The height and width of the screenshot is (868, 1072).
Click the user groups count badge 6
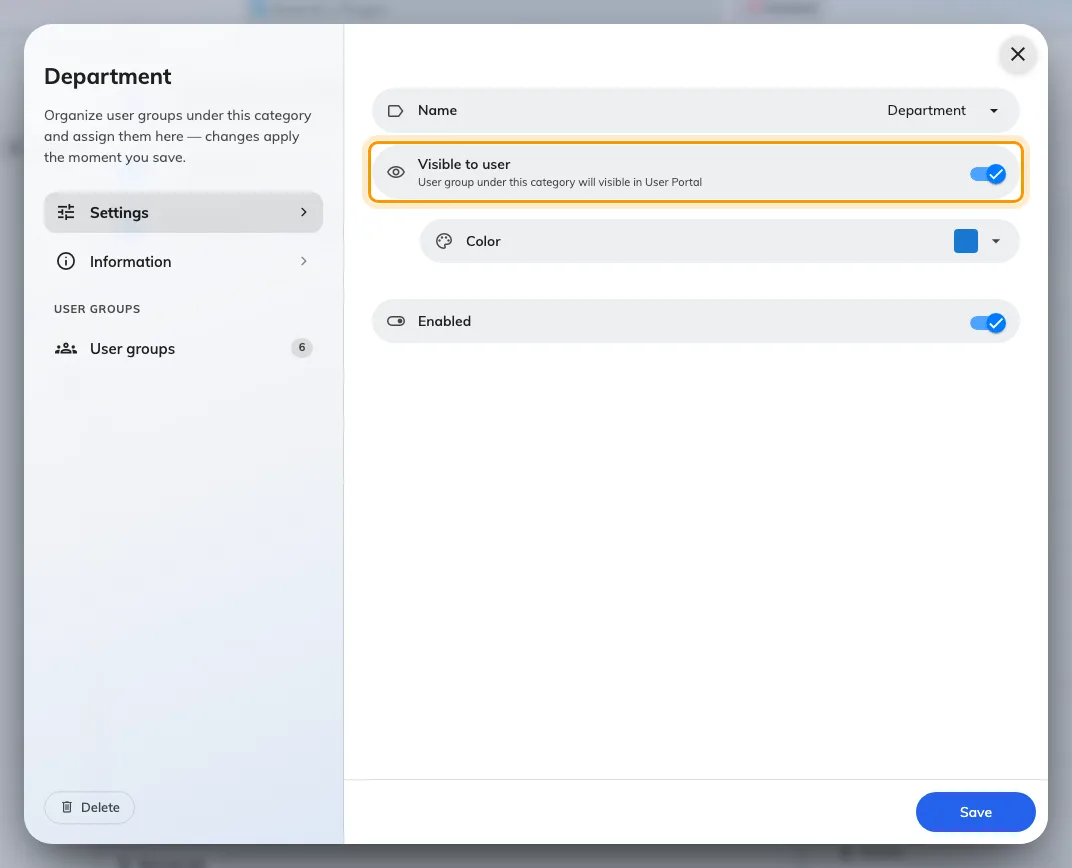pyautogui.click(x=302, y=348)
